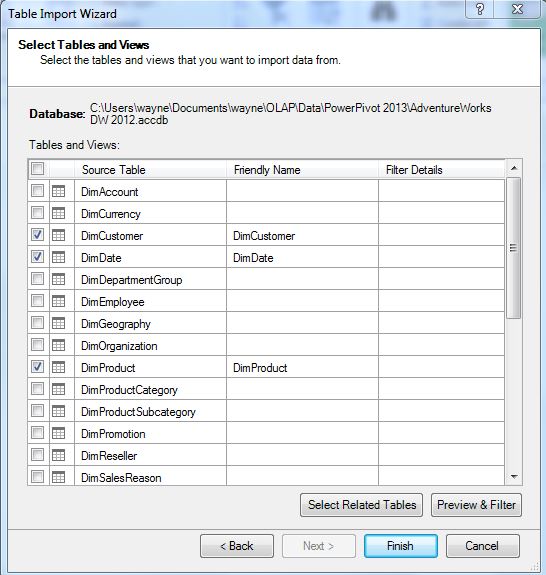This screenshot has width=546, height=575.
Task: Check the DimDepartmentGroup checkbox
Action: [x=37, y=279]
